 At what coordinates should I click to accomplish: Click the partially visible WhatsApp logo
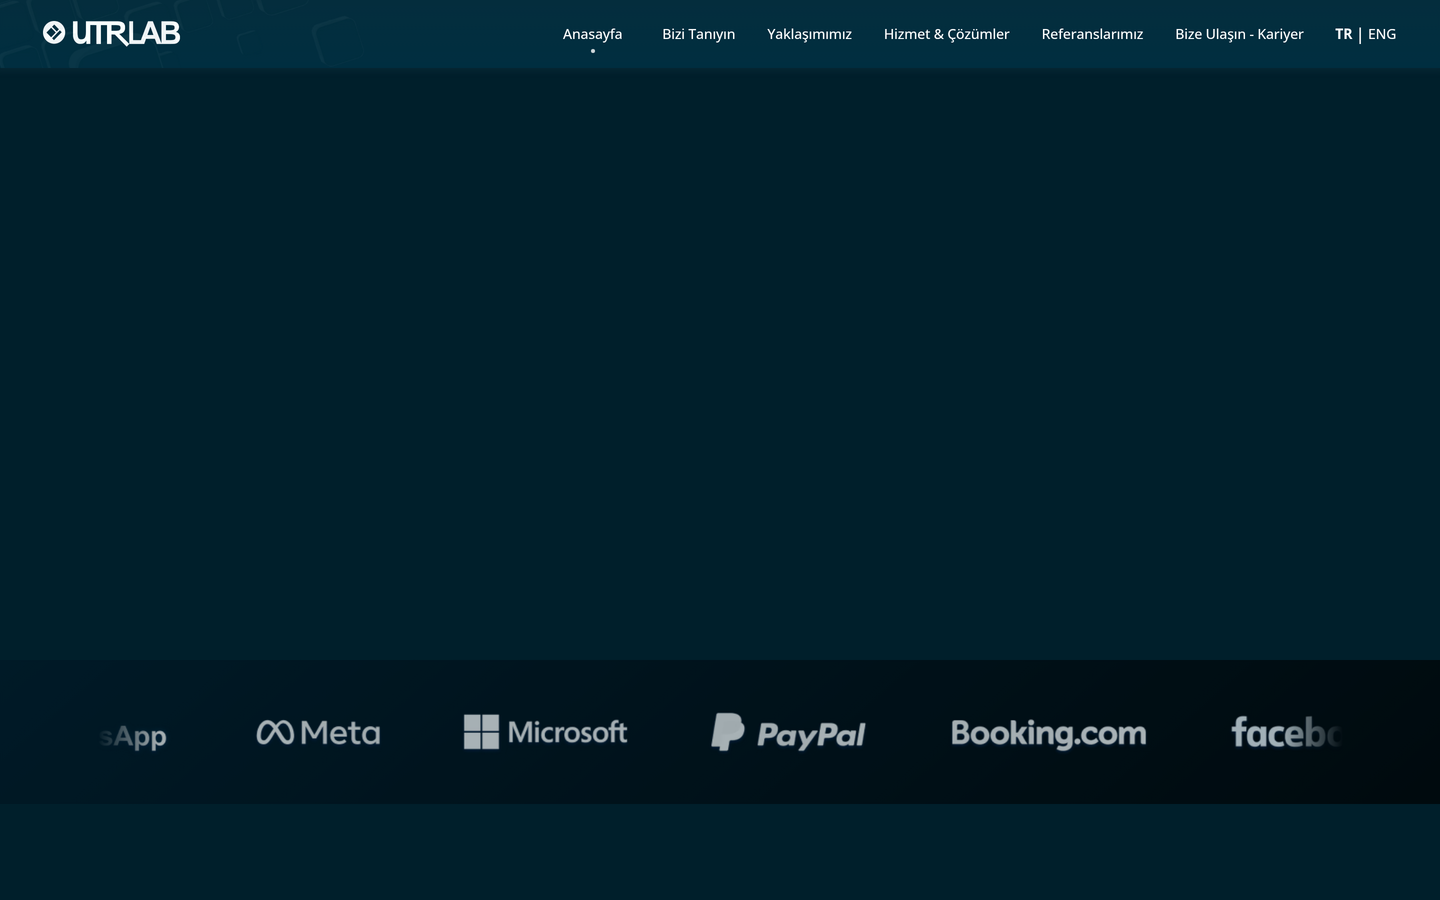(133, 737)
